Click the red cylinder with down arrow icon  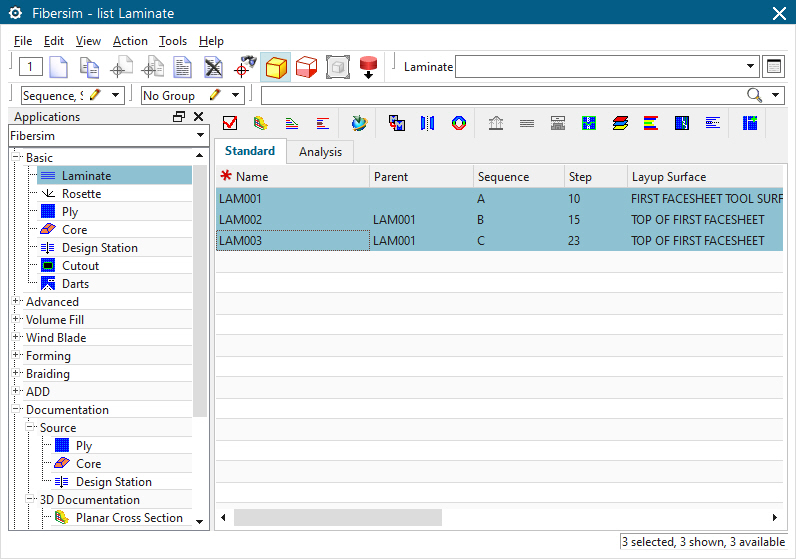pyautogui.click(x=368, y=67)
